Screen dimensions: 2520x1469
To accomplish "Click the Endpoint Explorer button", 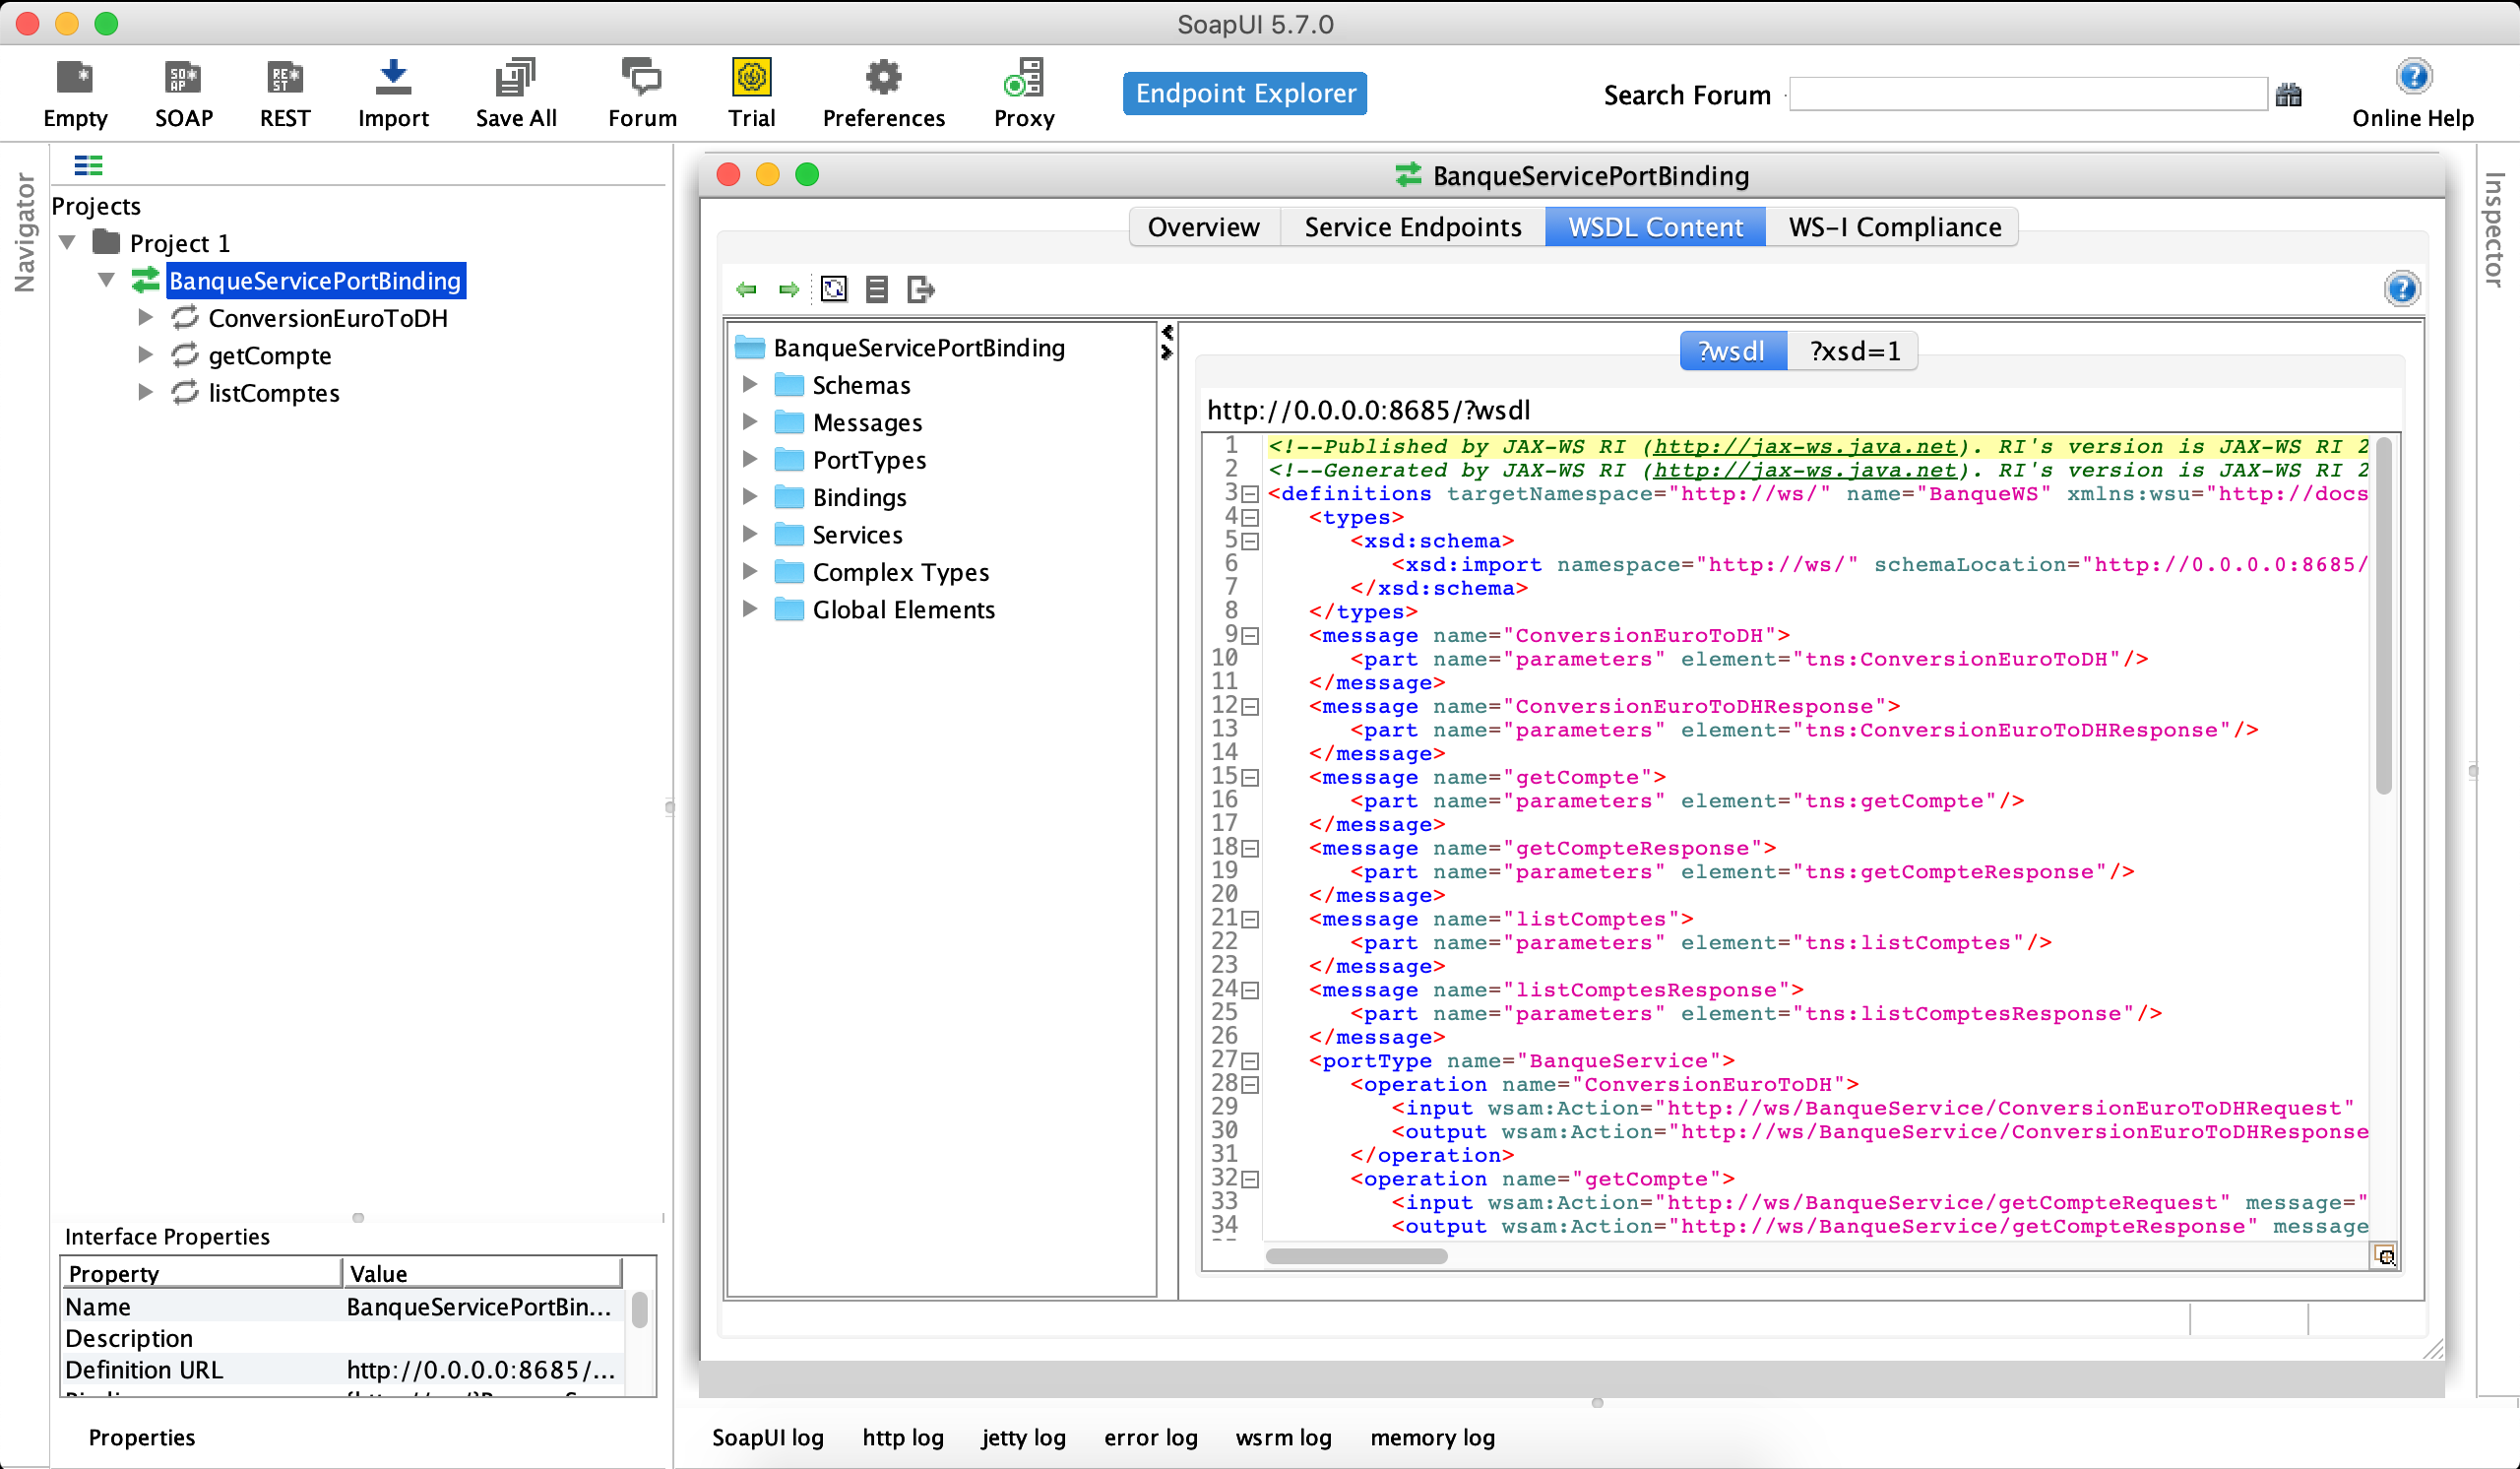I will tap(1245, 94).
